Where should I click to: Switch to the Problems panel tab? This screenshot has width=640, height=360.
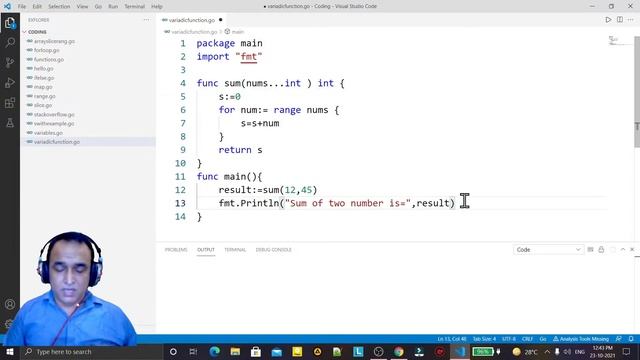tap(176, 249)
